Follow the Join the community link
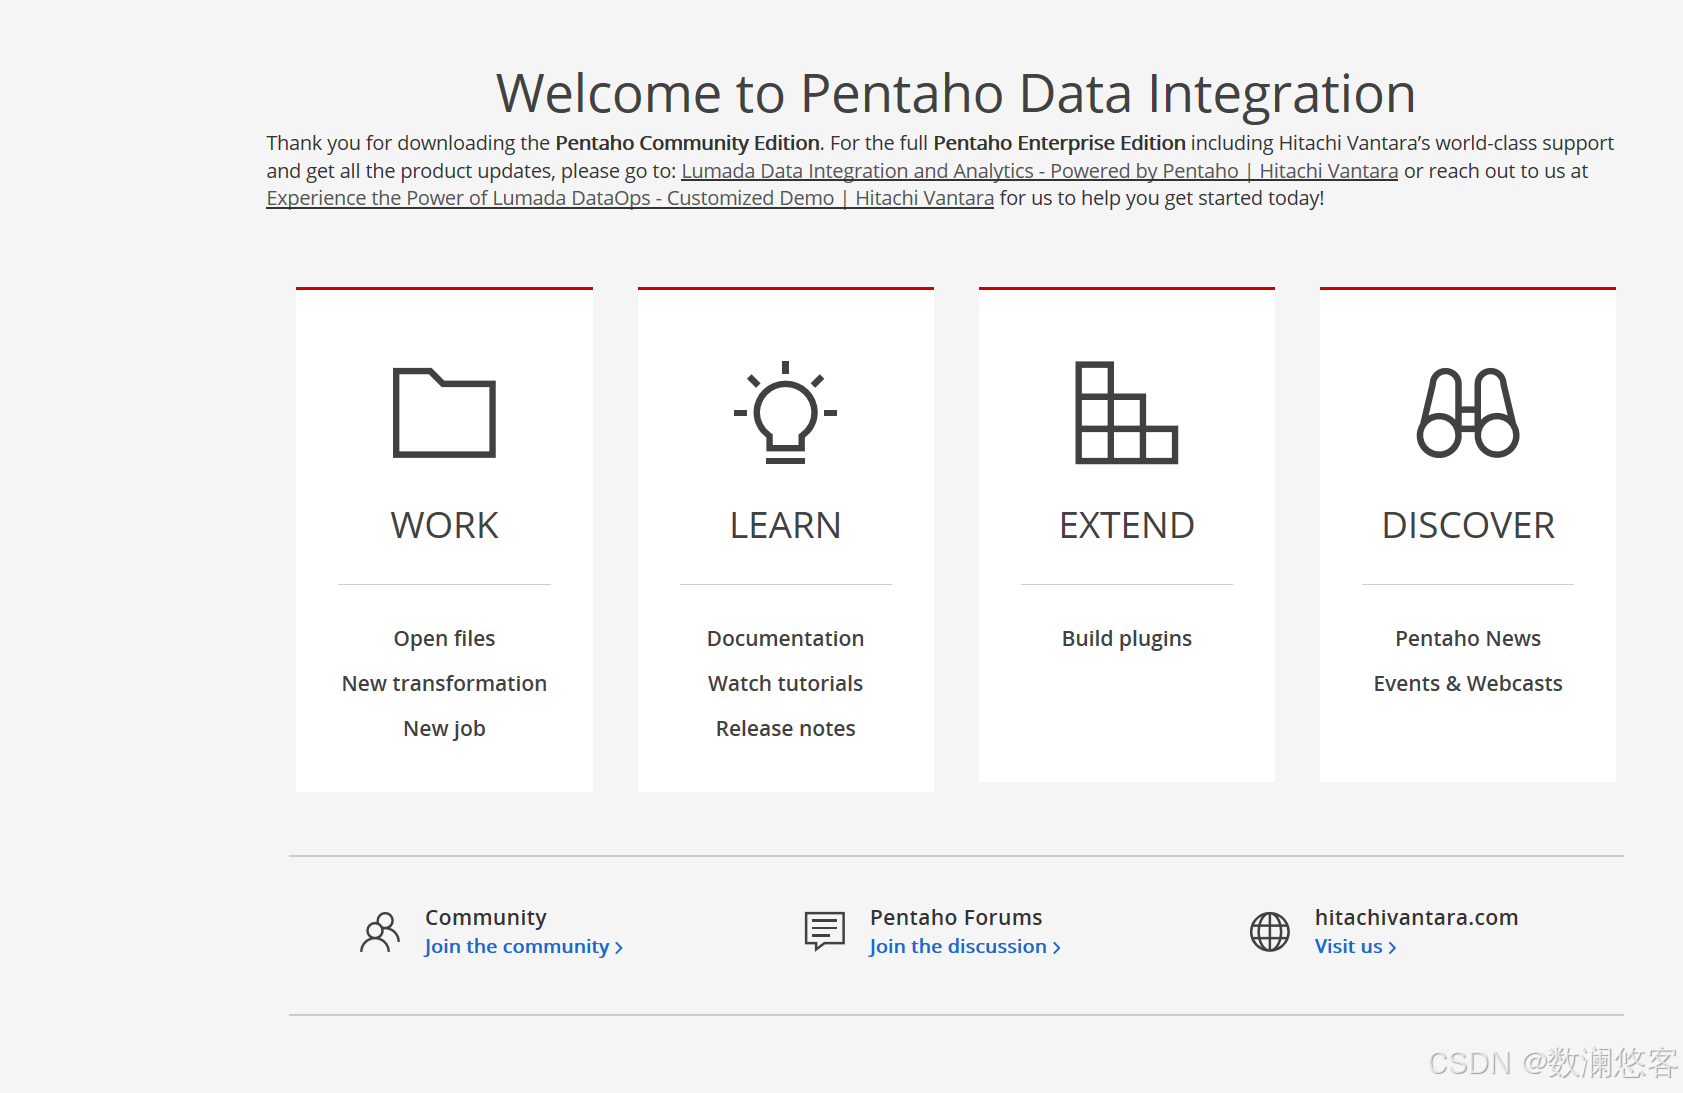 523,946
